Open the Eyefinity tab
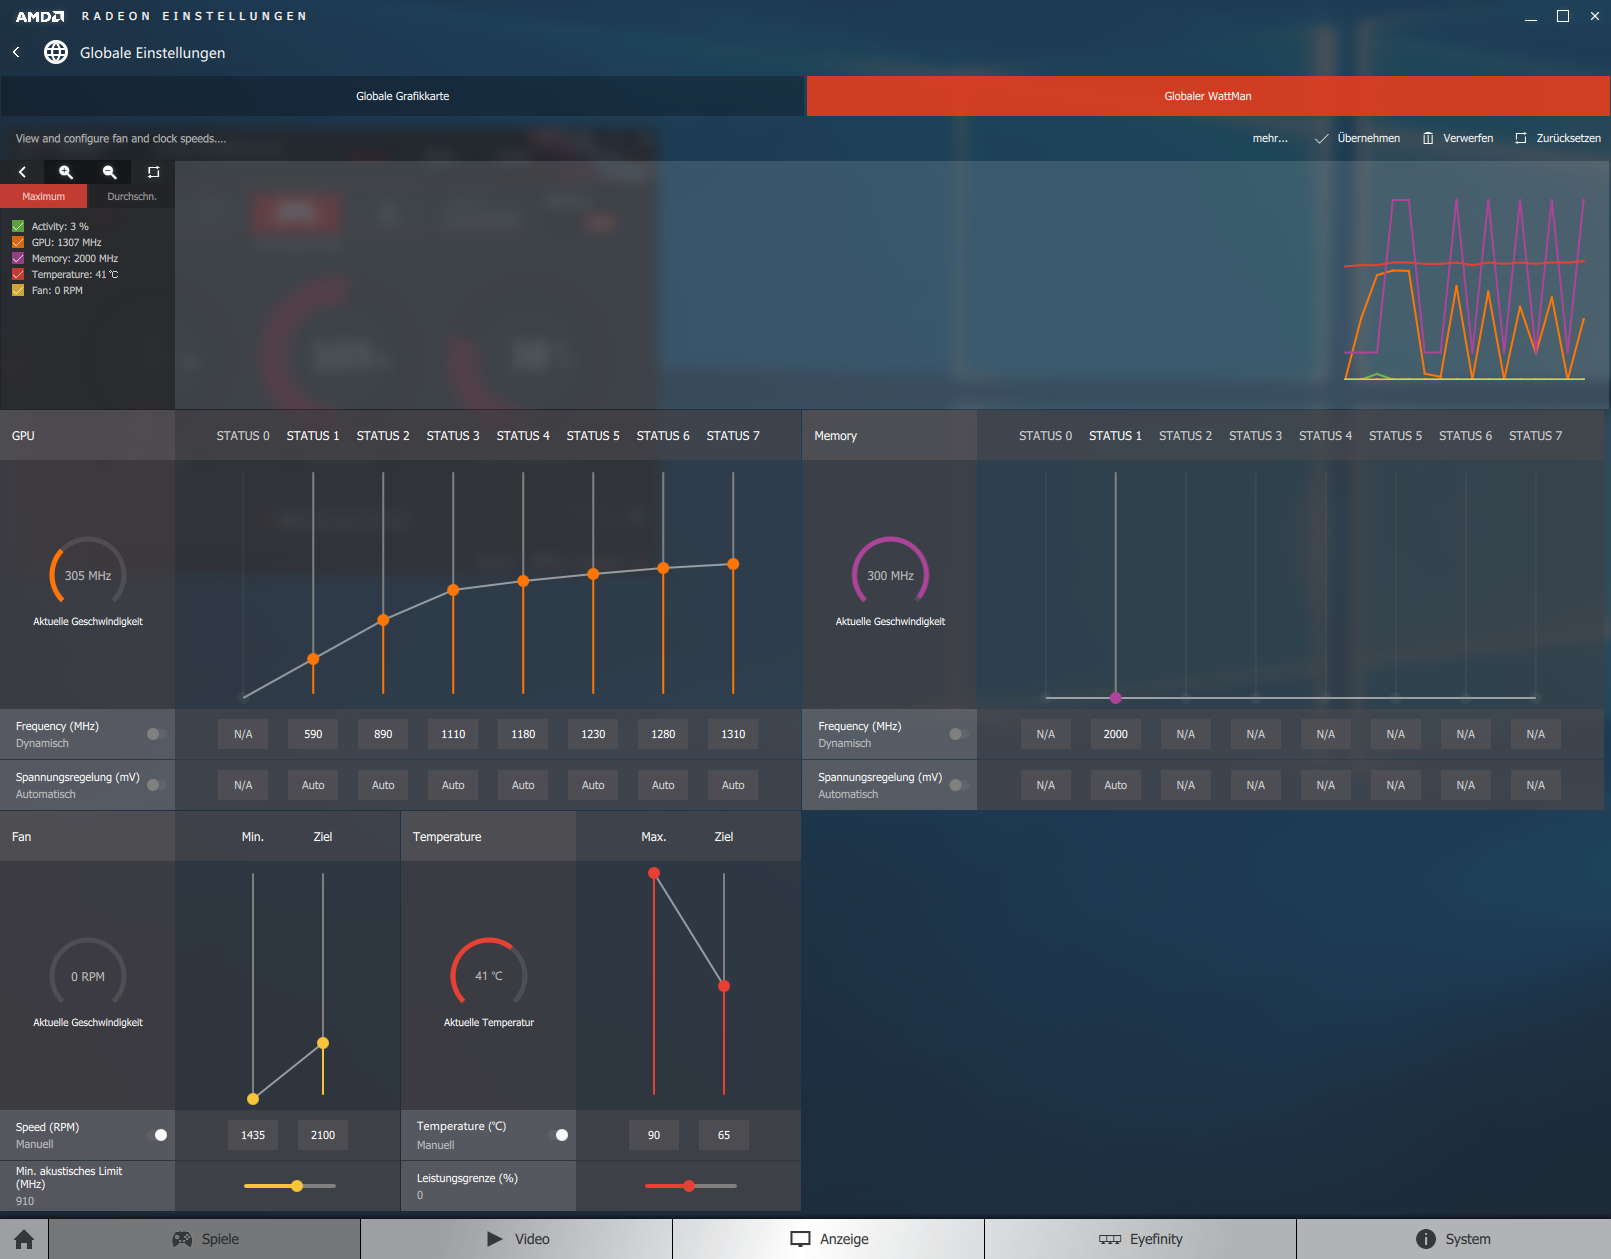The image size is (1611, 1259). [1141, 1239]
